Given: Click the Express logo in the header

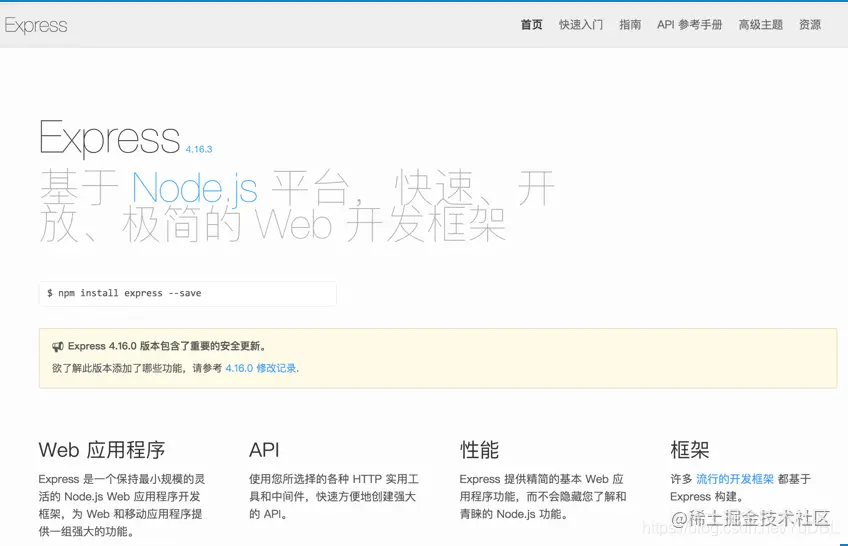Looking at the screenshot, I should [36, 25].
